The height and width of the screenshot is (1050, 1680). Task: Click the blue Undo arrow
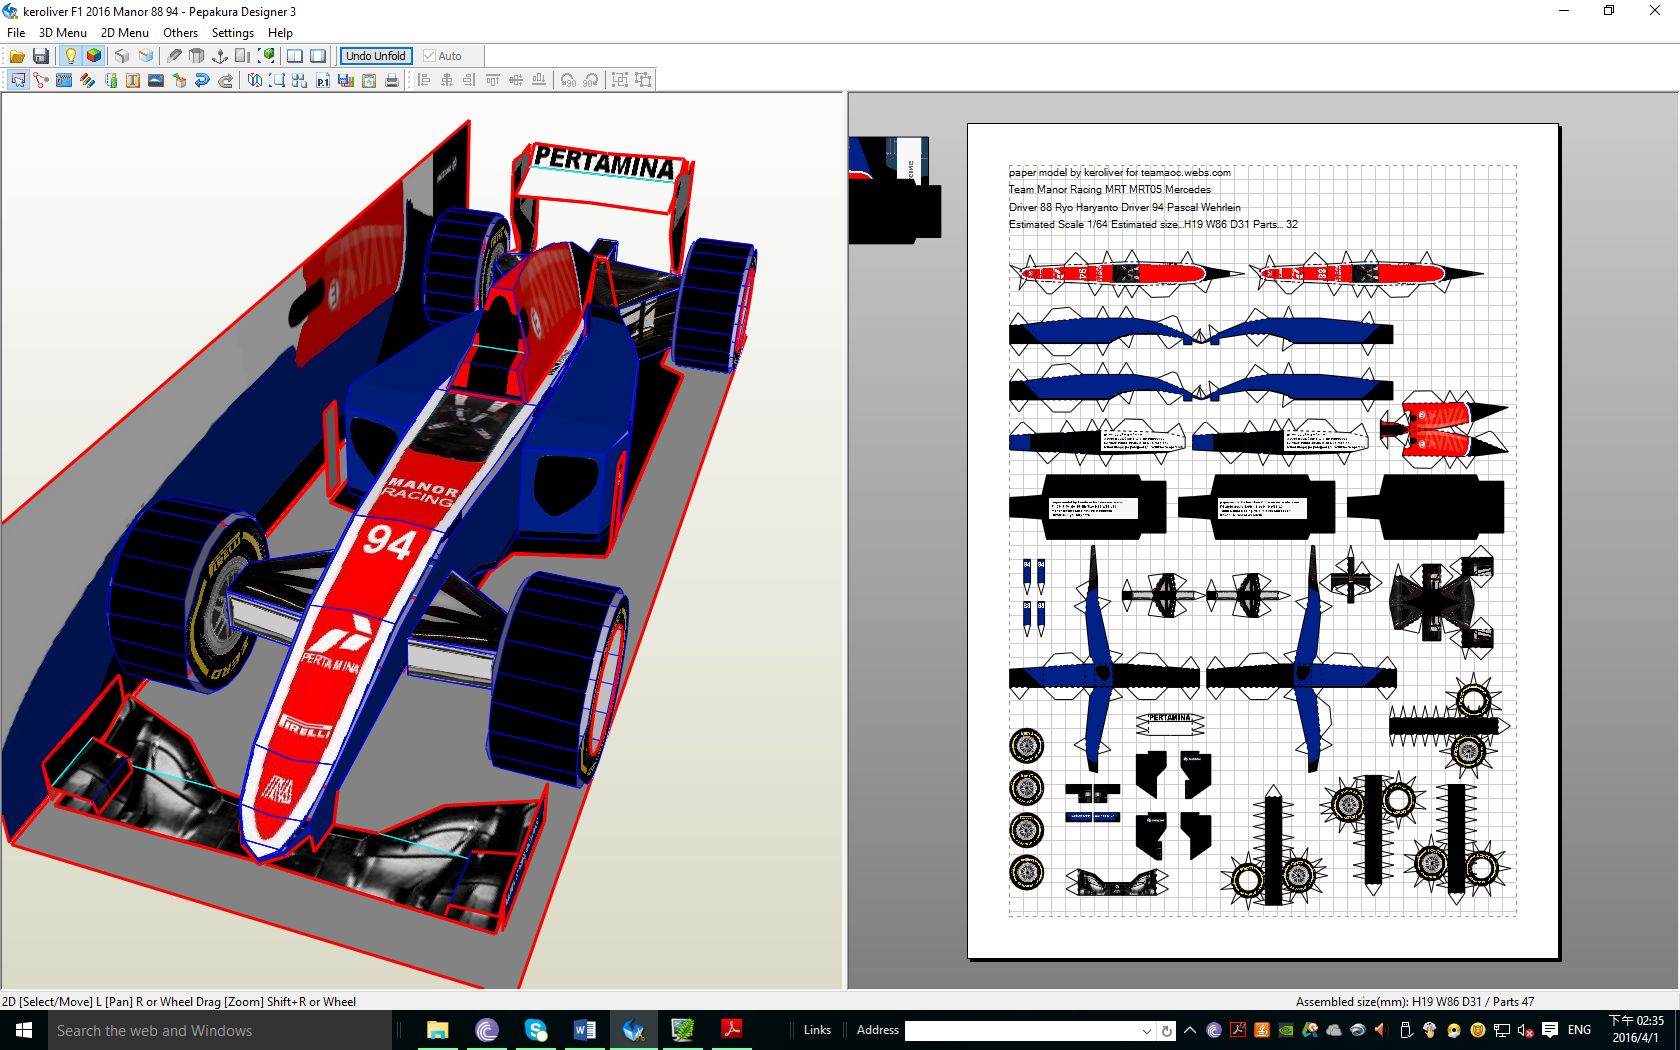[202, 80]
